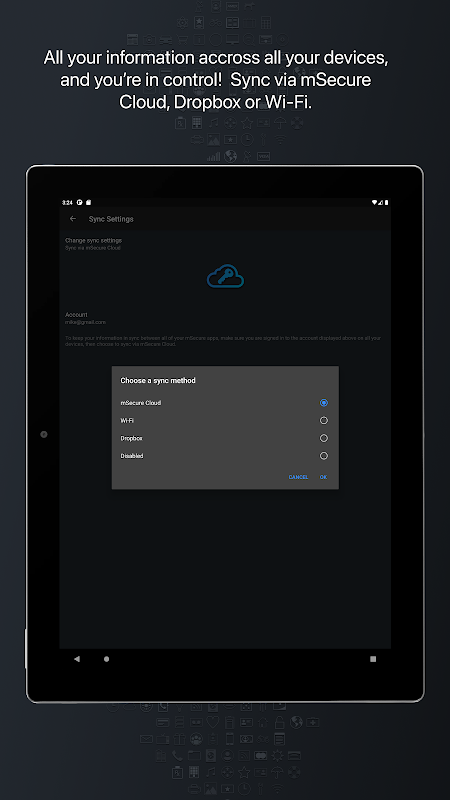Click the "Dropbox" option label
450x800 pixels.
coord(132,438)
